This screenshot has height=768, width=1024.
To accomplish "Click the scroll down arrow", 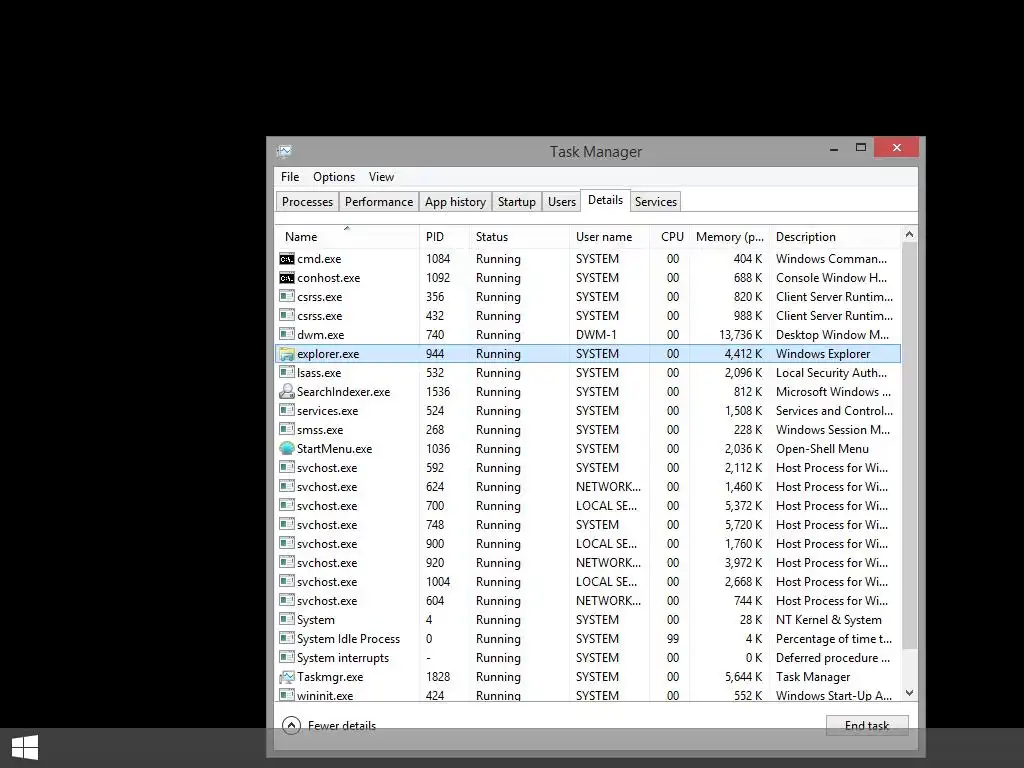I will pyautogui.click(x=910, y=693).
